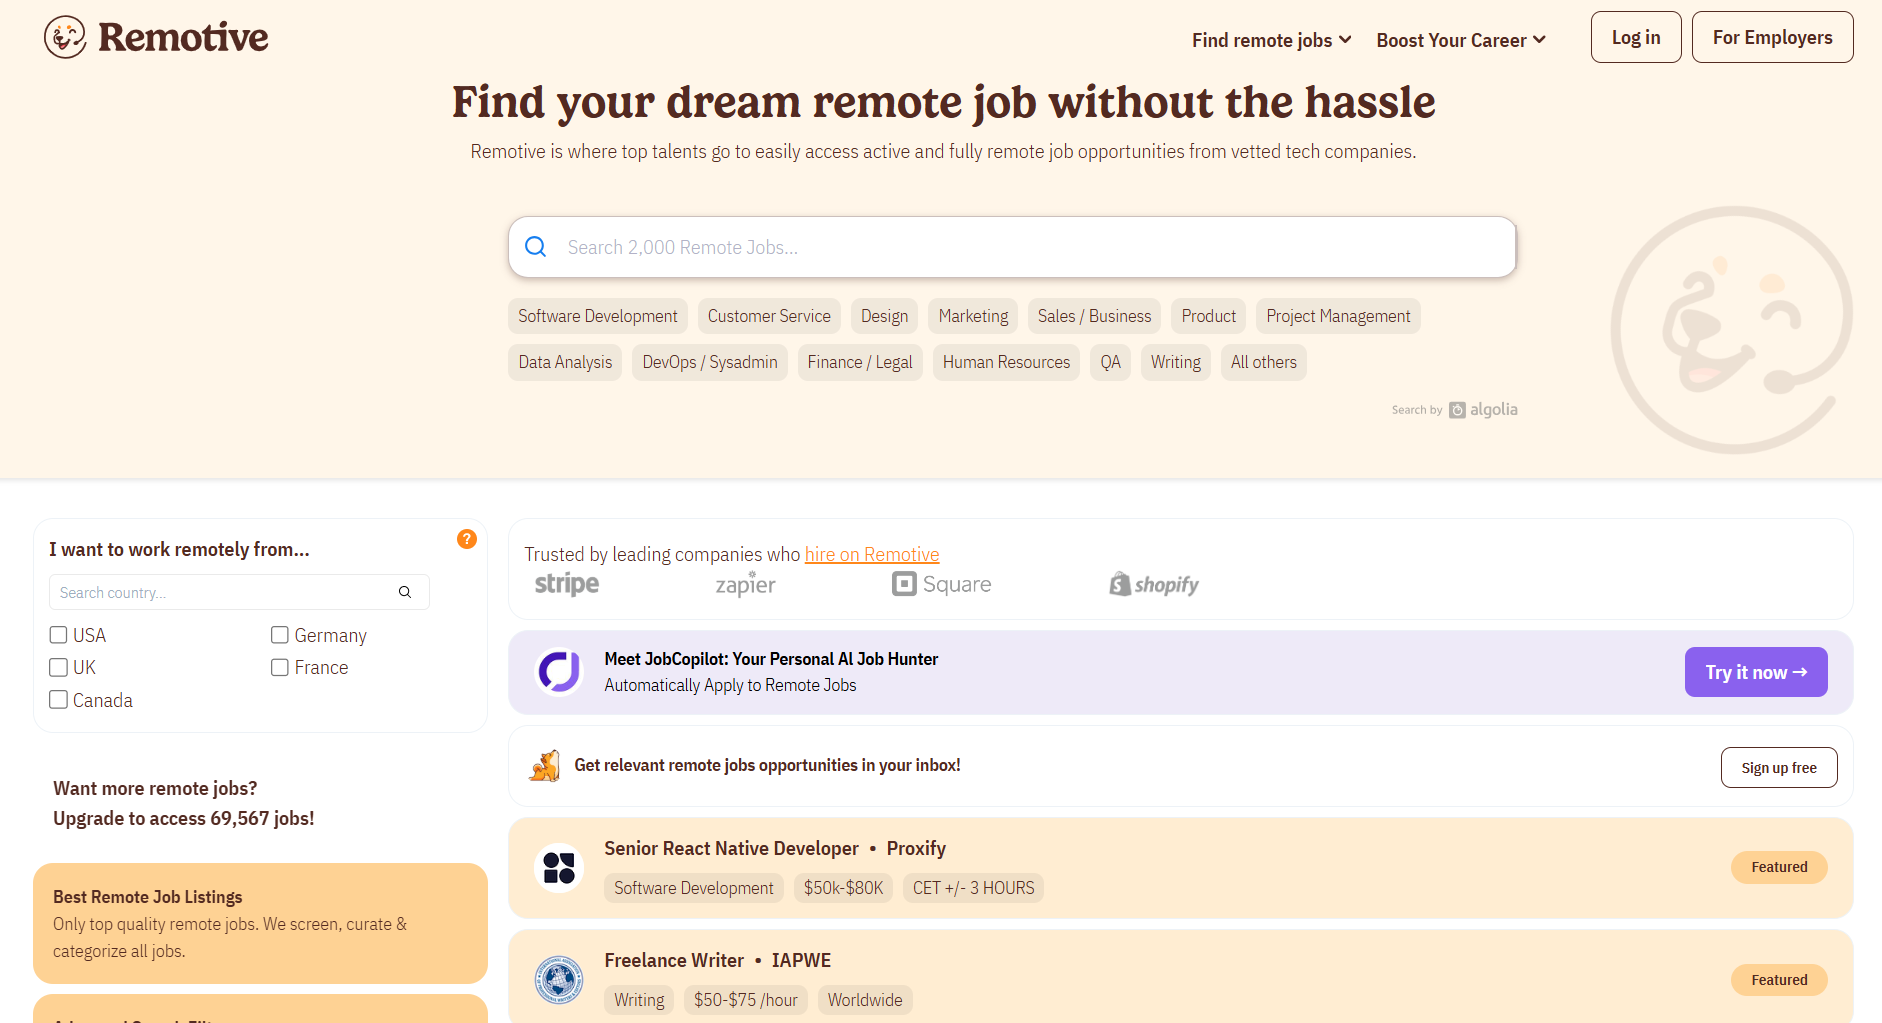Click the magnifier icon in job search bar
The height and width of the screenshot is (1023, 1882).
536,247
